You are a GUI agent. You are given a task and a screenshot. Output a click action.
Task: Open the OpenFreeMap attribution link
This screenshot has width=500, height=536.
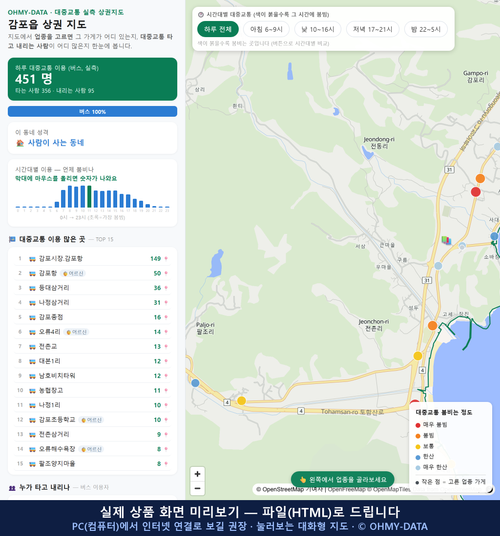tap(347, 490)
